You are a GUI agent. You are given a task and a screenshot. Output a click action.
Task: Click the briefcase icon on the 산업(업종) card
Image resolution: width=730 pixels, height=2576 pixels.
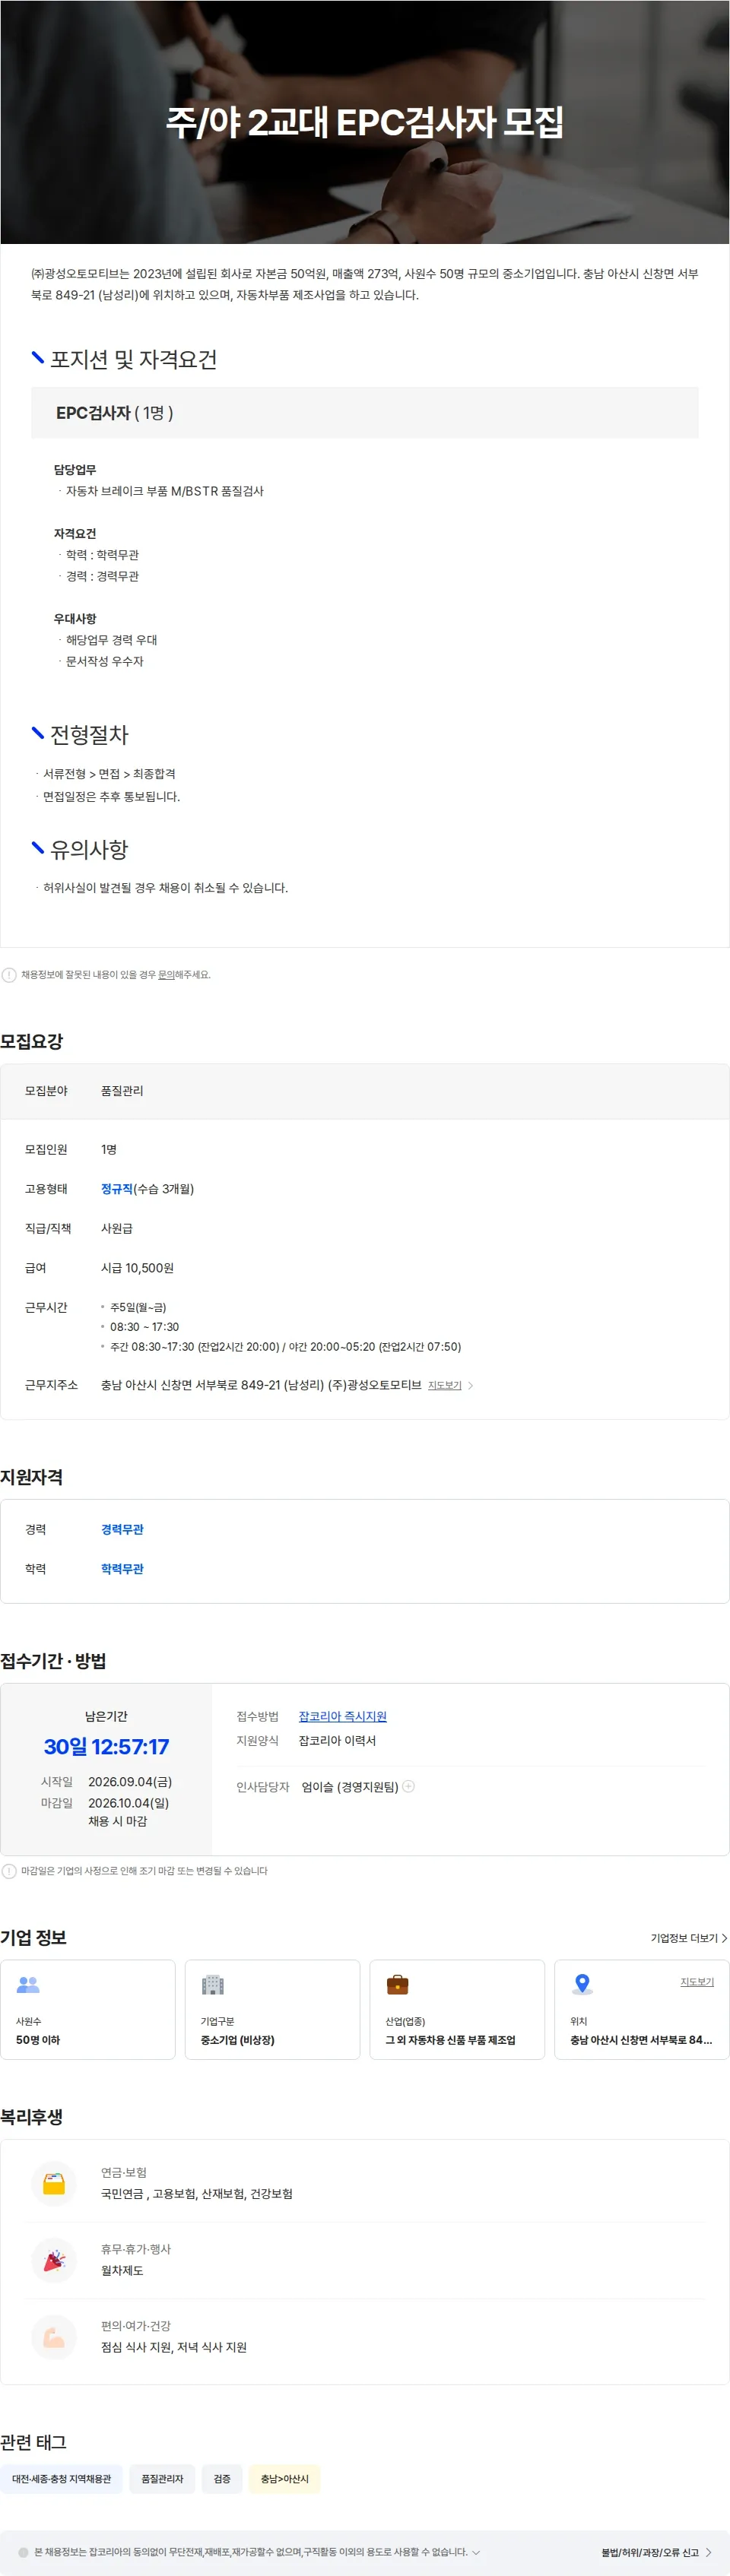[397, 1984]
